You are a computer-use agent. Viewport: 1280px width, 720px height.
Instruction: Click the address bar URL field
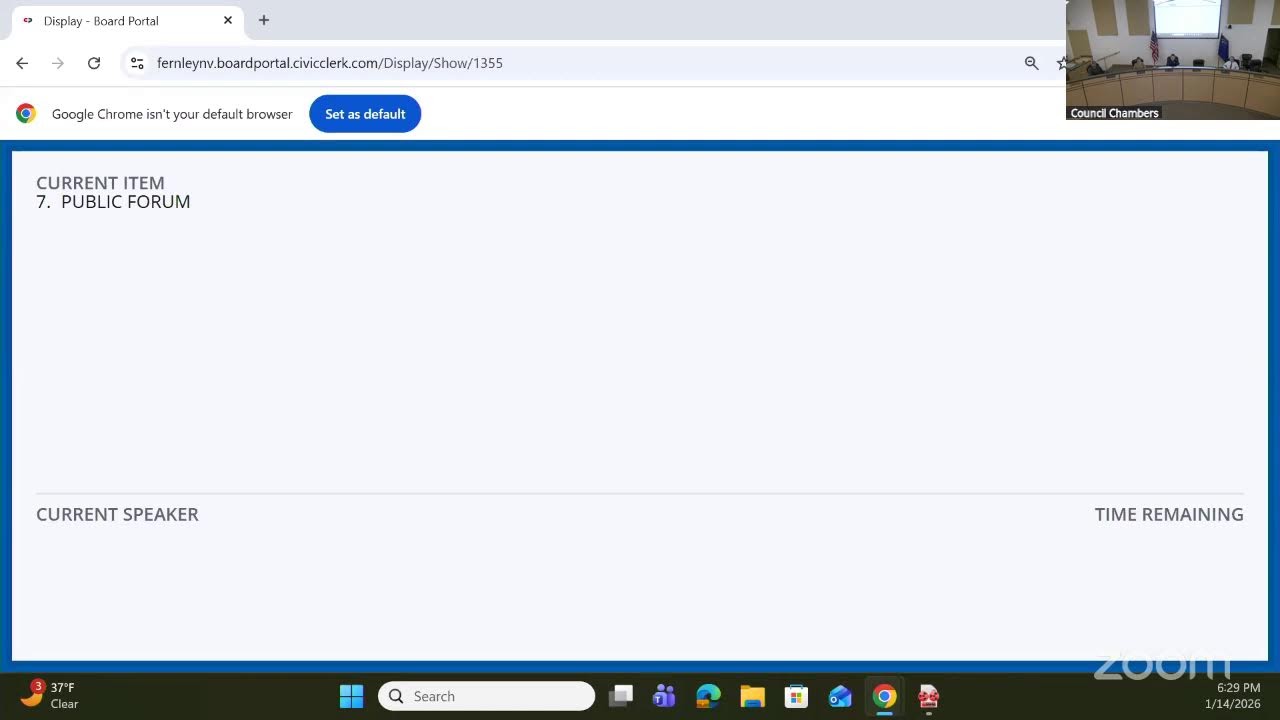click(x=580, y=63)
